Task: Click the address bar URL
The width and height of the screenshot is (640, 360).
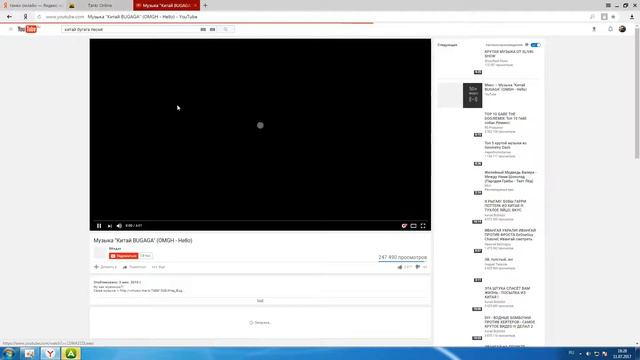Action: pyautogui.click(x=64, y=17)
